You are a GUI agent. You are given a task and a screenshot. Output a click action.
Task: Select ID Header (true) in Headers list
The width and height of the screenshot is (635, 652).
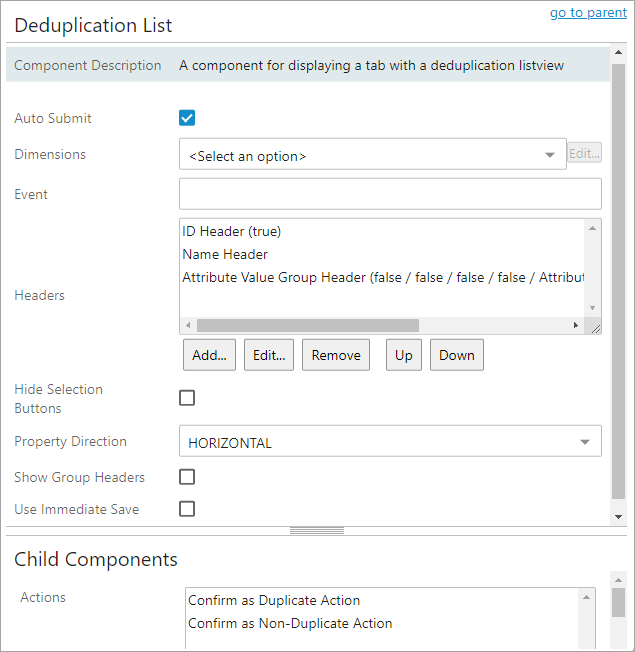232,231
